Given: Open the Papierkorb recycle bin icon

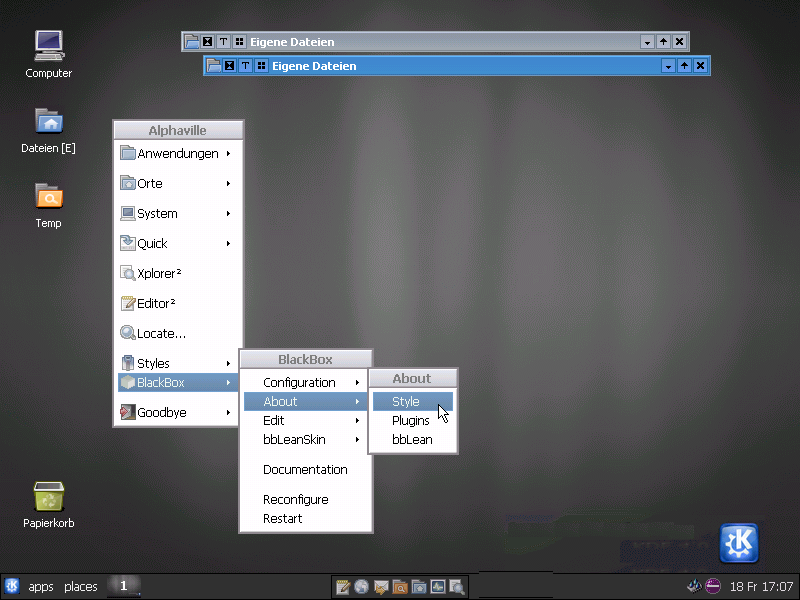Looking at the screenshot, I should pyautogui.click(x=49, y=504).
